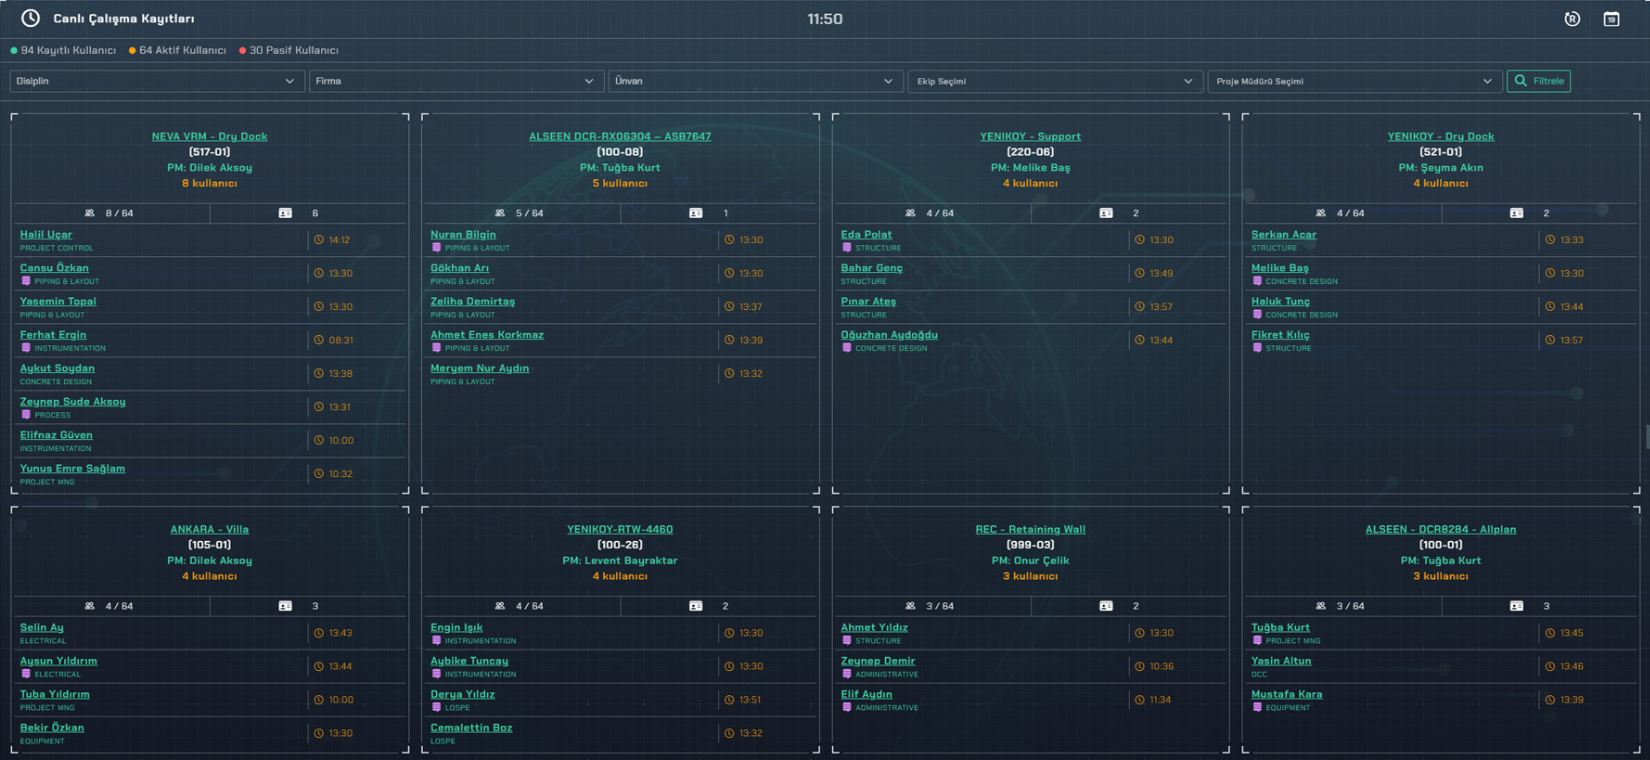Viewport: 1650px width, 760px height.
Task: Click the circular R refresh icon
Action: [1572, 19]
